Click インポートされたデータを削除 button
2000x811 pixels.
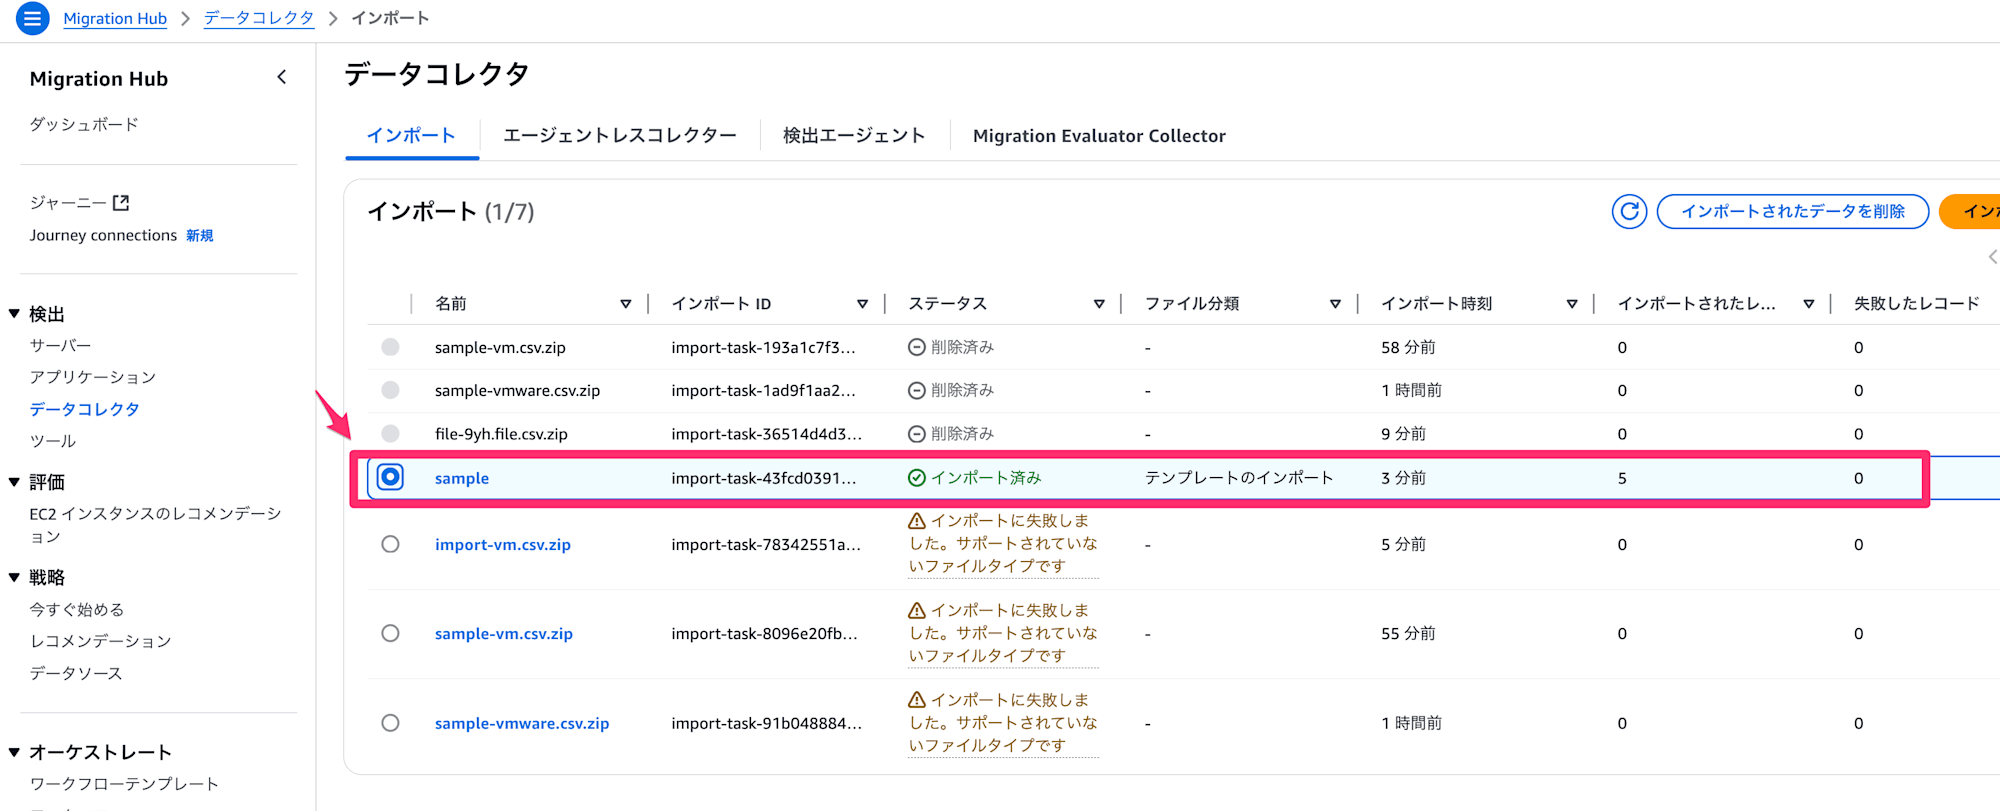coord(1793,211)
